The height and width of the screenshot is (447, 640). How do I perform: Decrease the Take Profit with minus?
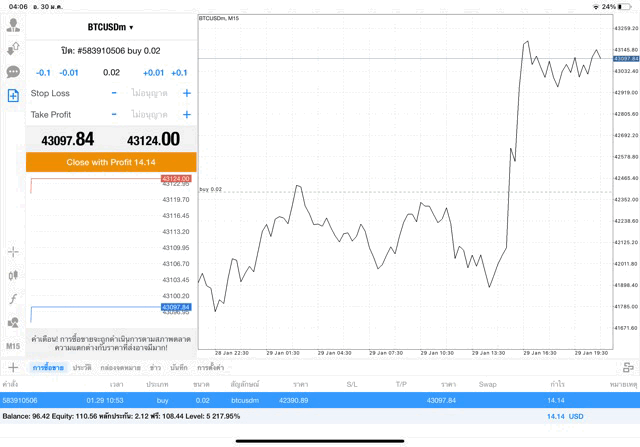click(114, 115)
